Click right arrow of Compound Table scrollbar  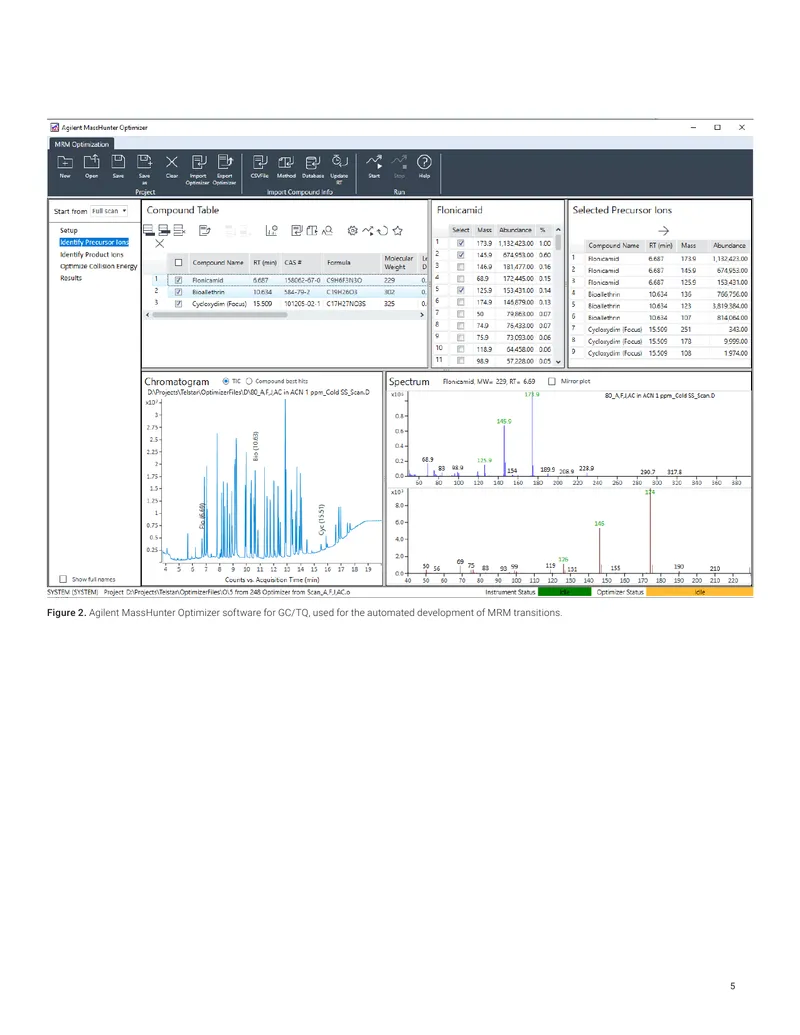[x=422, y=315]
